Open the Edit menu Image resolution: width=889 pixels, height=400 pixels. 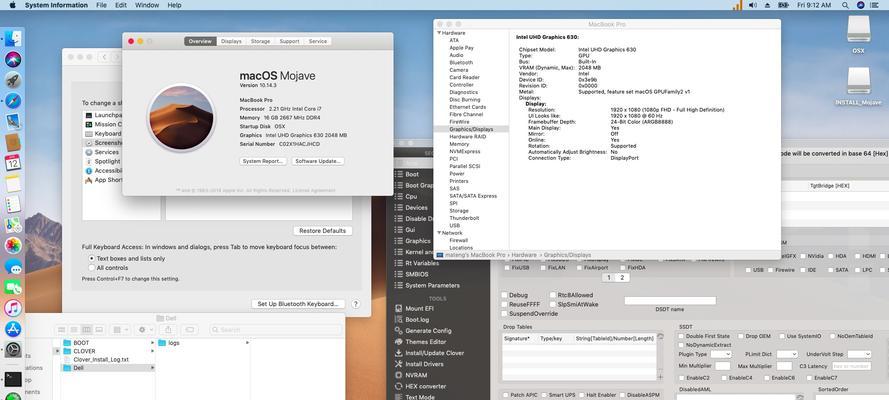coord(121,5)
